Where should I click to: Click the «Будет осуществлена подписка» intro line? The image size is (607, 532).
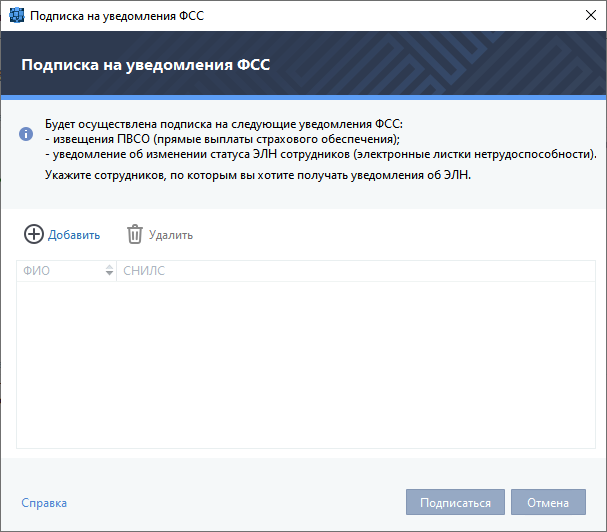coord(223,123)
